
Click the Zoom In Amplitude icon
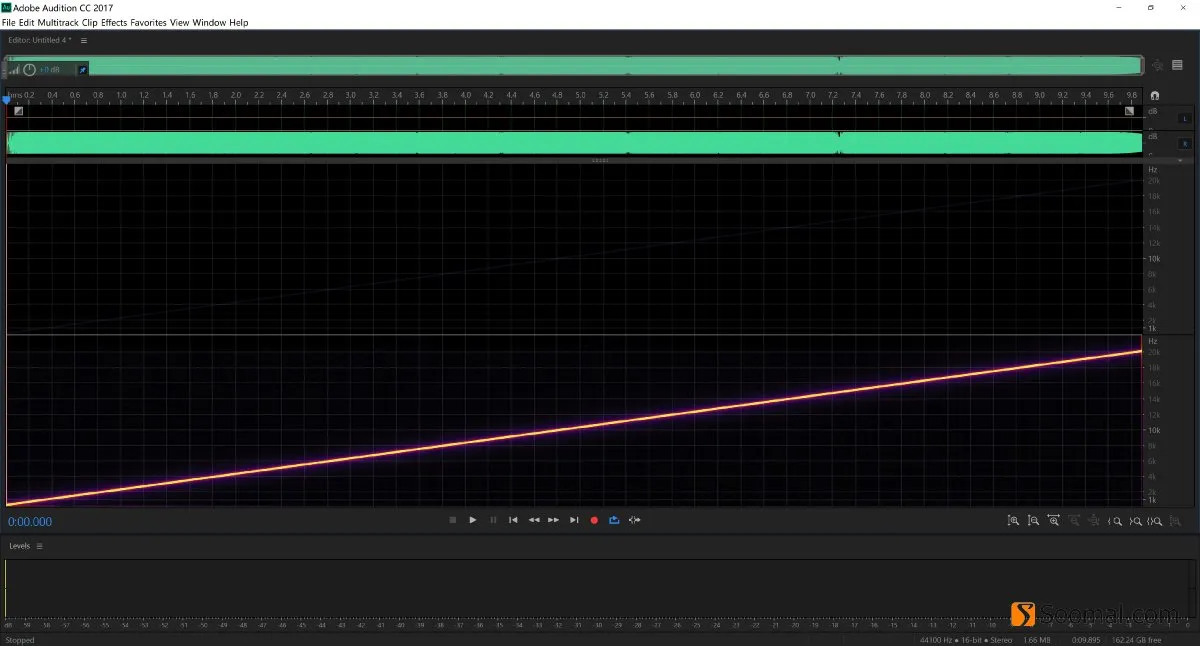point(1013,520)
